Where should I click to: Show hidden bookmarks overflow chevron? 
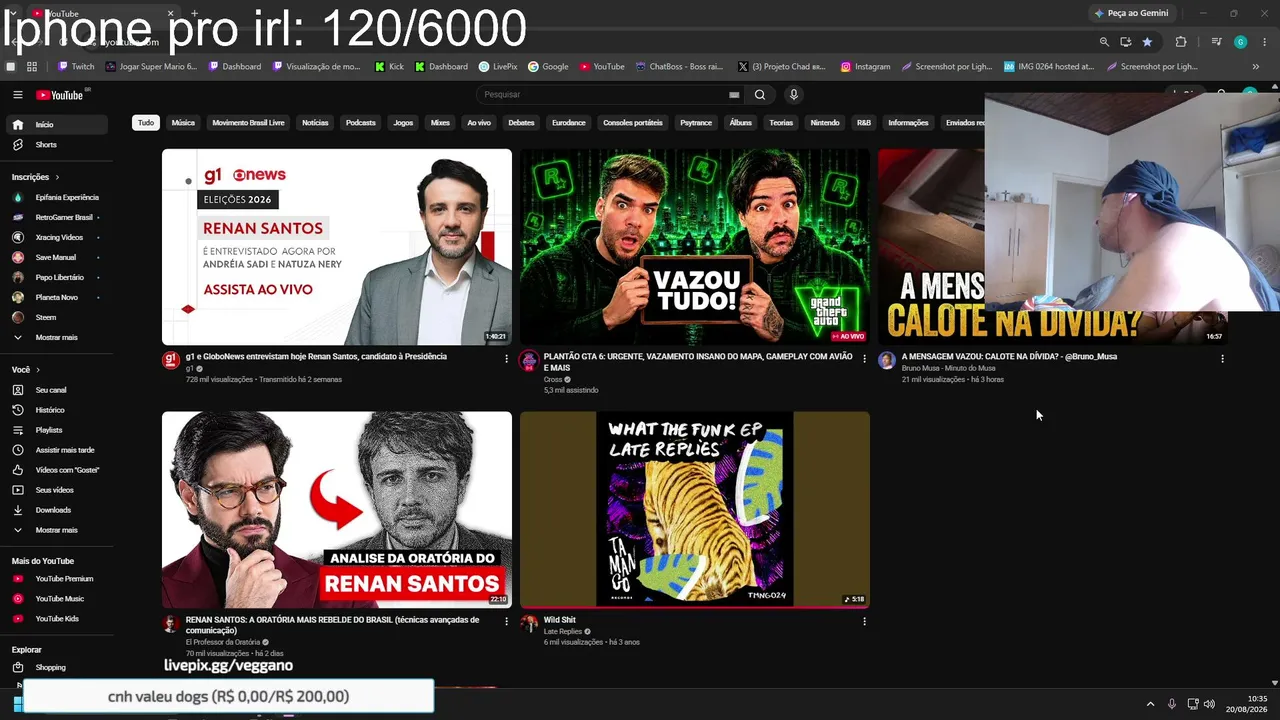(1256, 67)
